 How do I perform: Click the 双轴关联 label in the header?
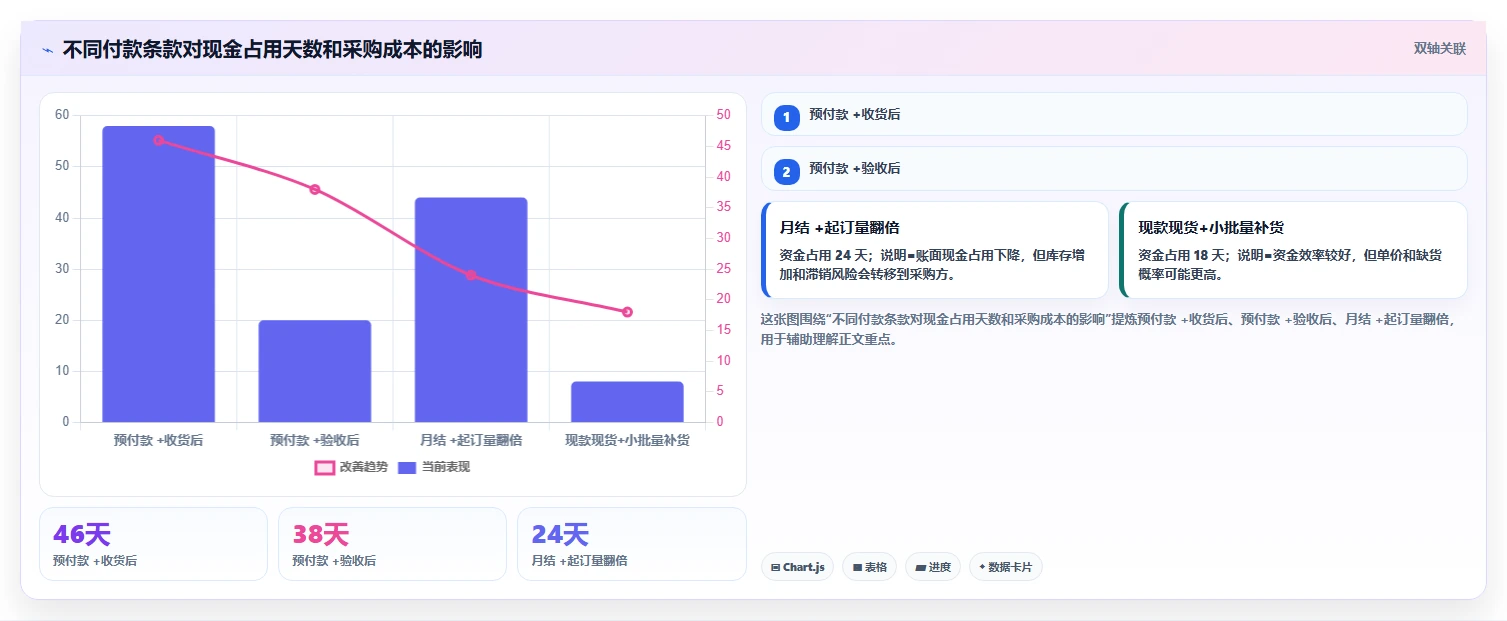click(1439, 49)
